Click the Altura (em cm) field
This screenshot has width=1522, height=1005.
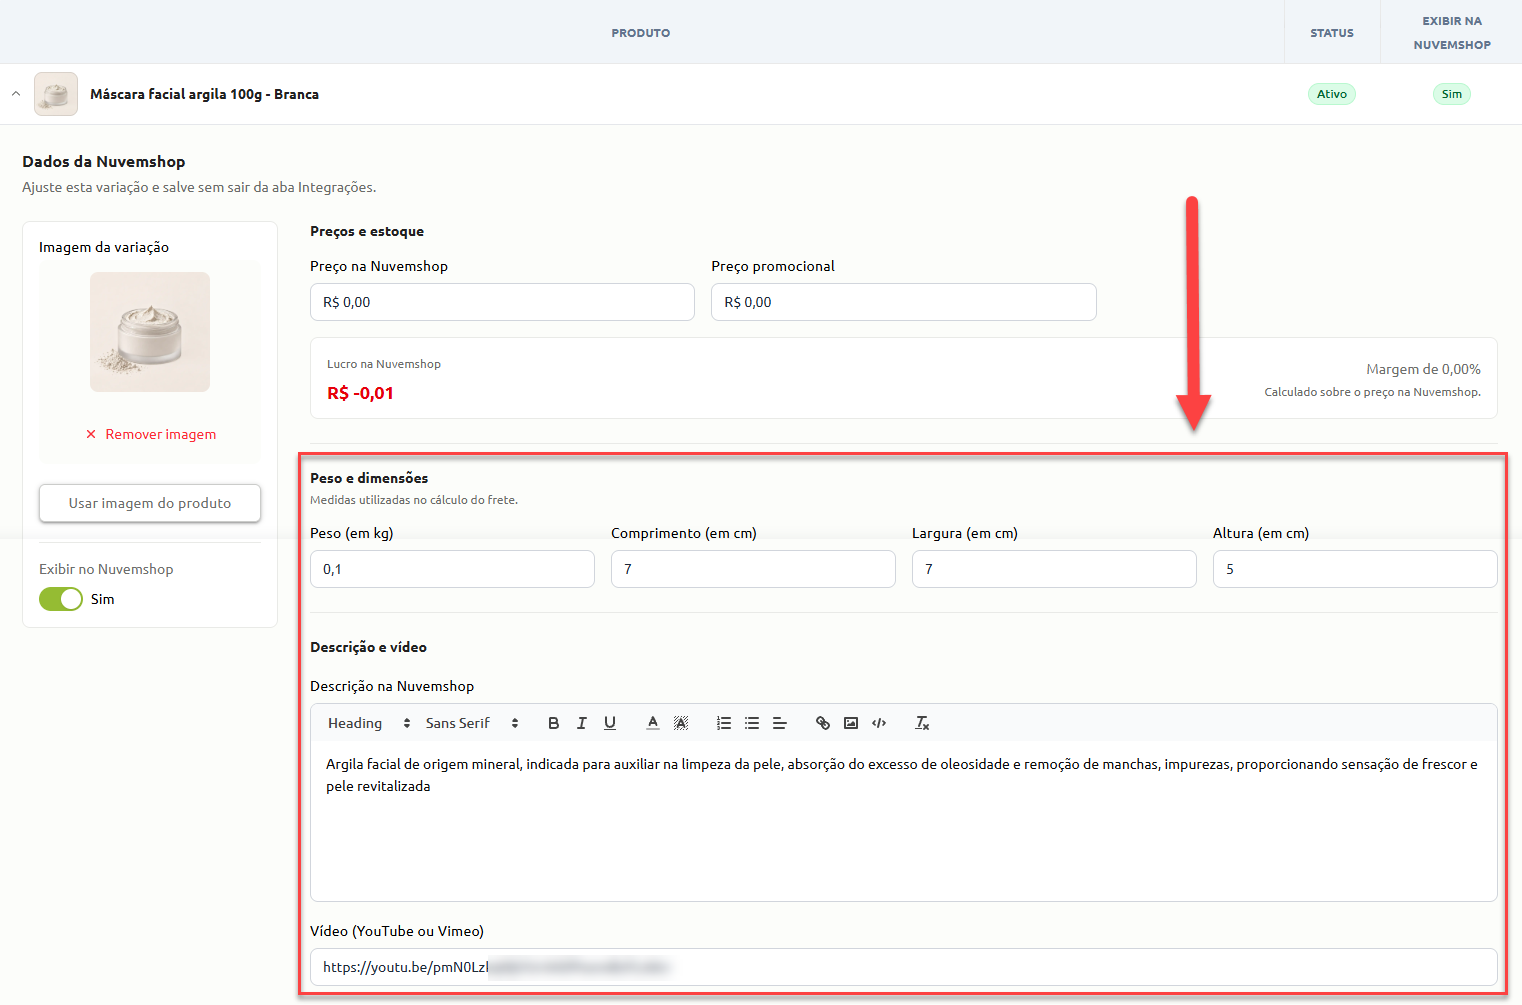point(1355,569)
